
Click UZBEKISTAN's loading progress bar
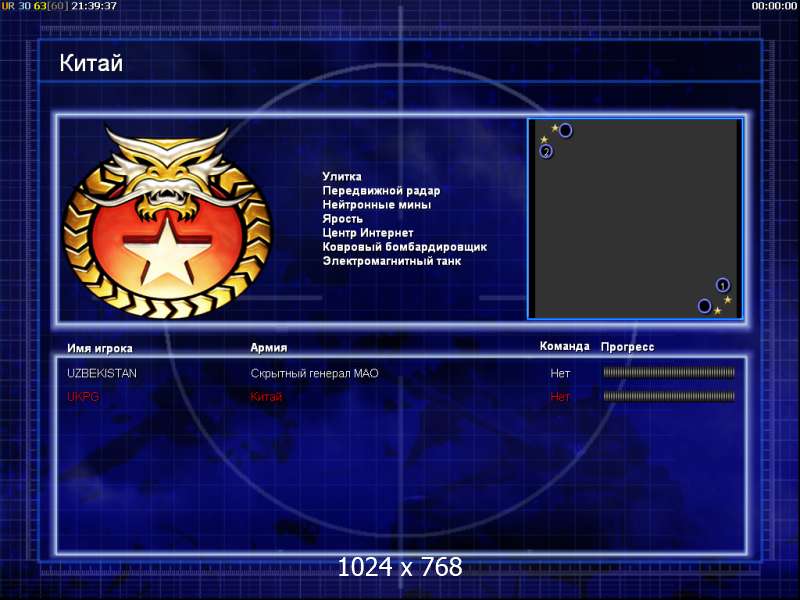[669, 373]
